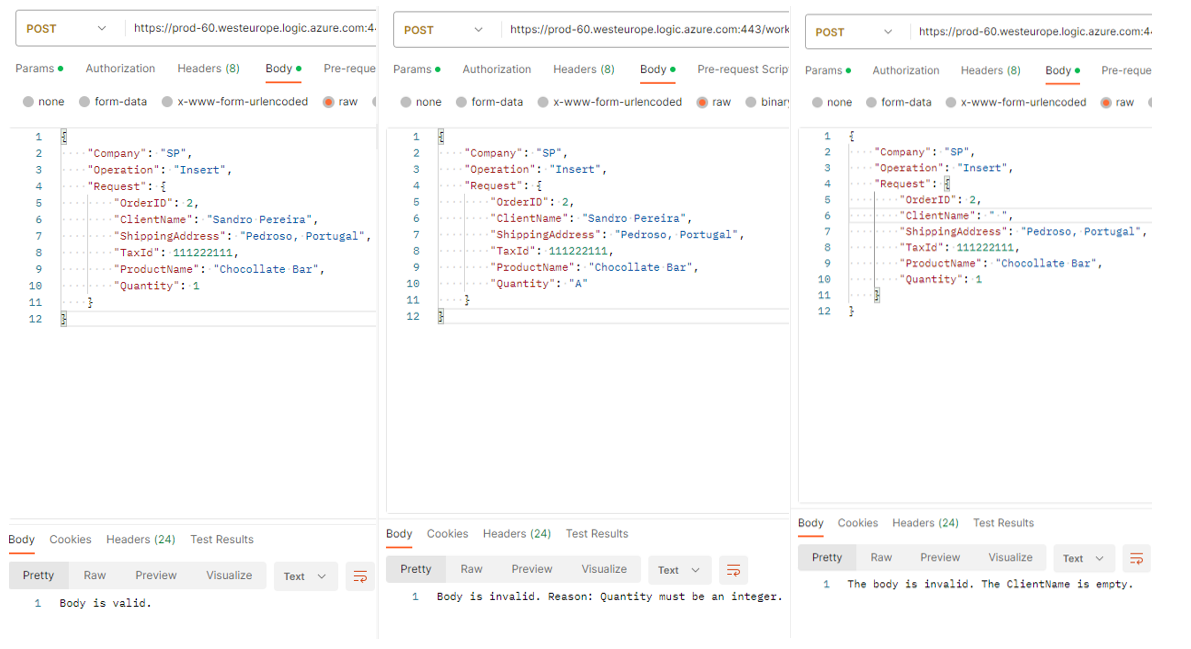Click Raw view in the middle response

click(471, 569)
